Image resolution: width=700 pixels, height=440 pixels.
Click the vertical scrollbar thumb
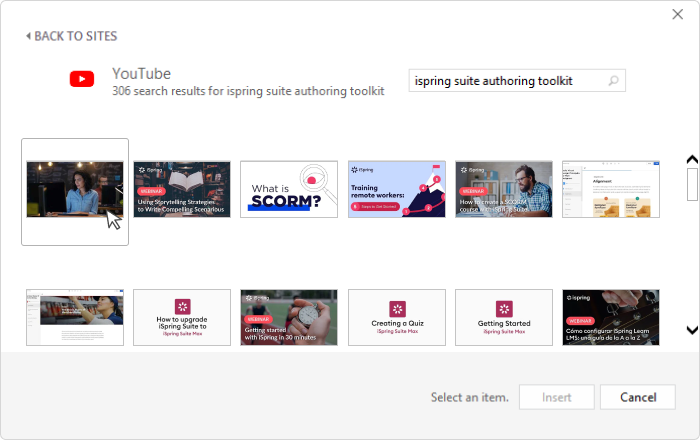692,184
